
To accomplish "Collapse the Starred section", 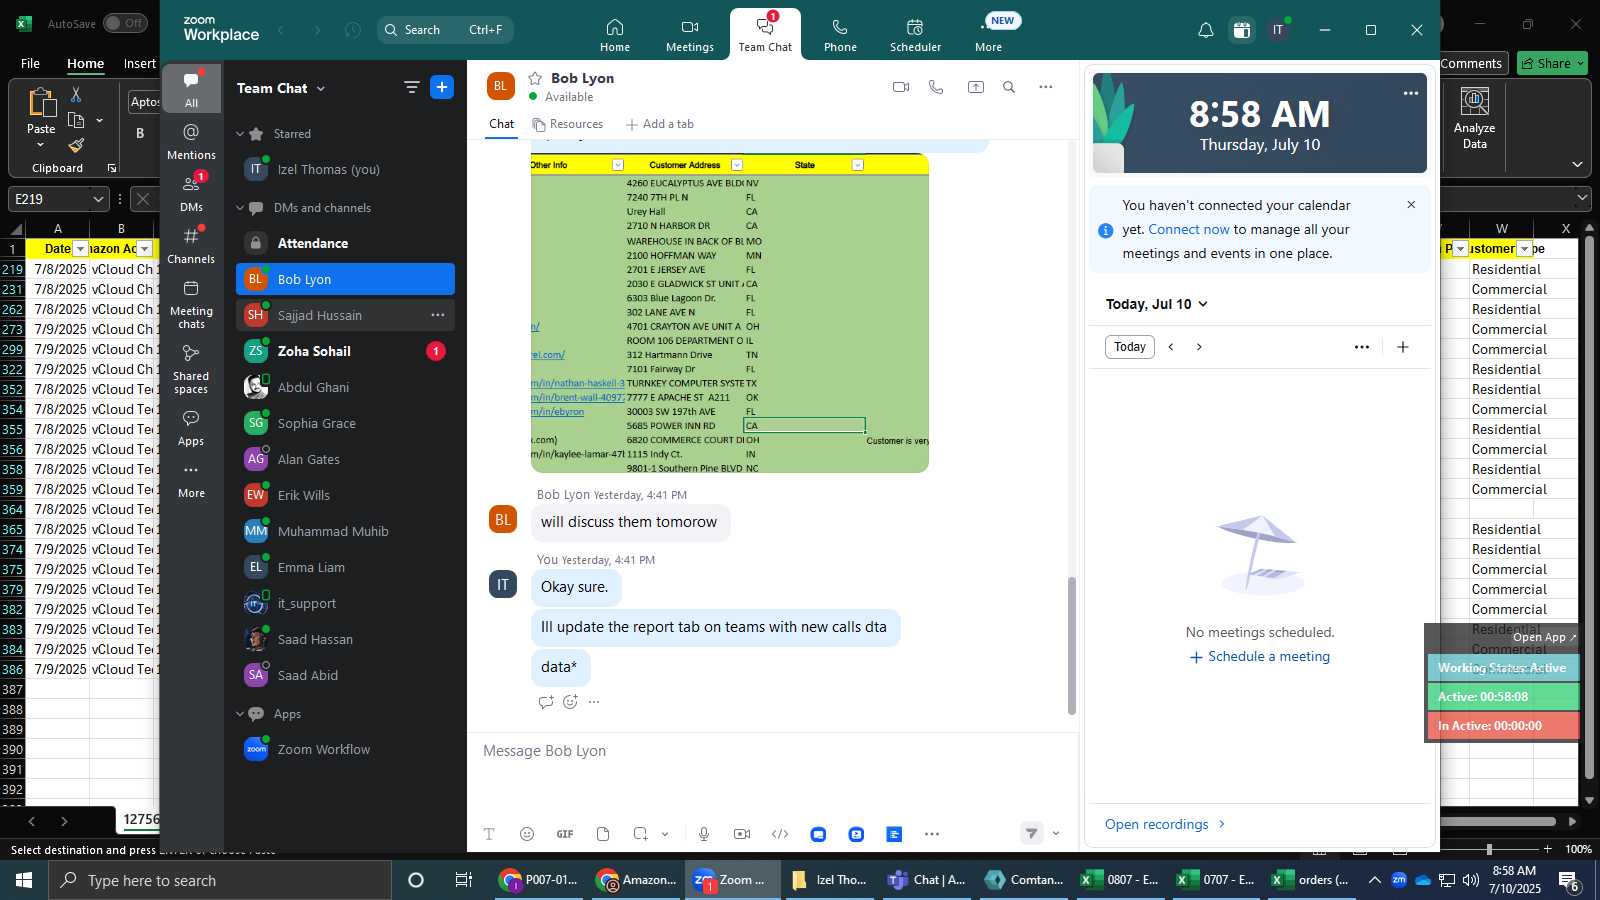I will [240, 134].
